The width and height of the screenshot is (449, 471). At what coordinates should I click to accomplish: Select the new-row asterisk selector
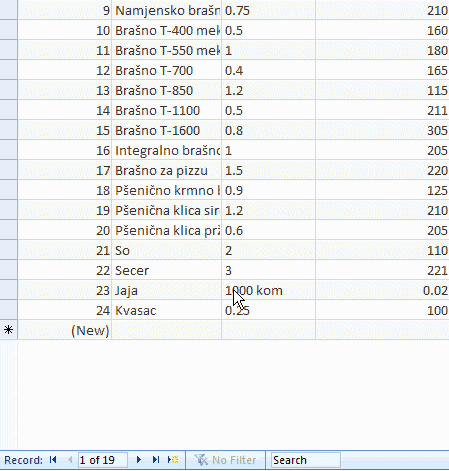[9, 330]
